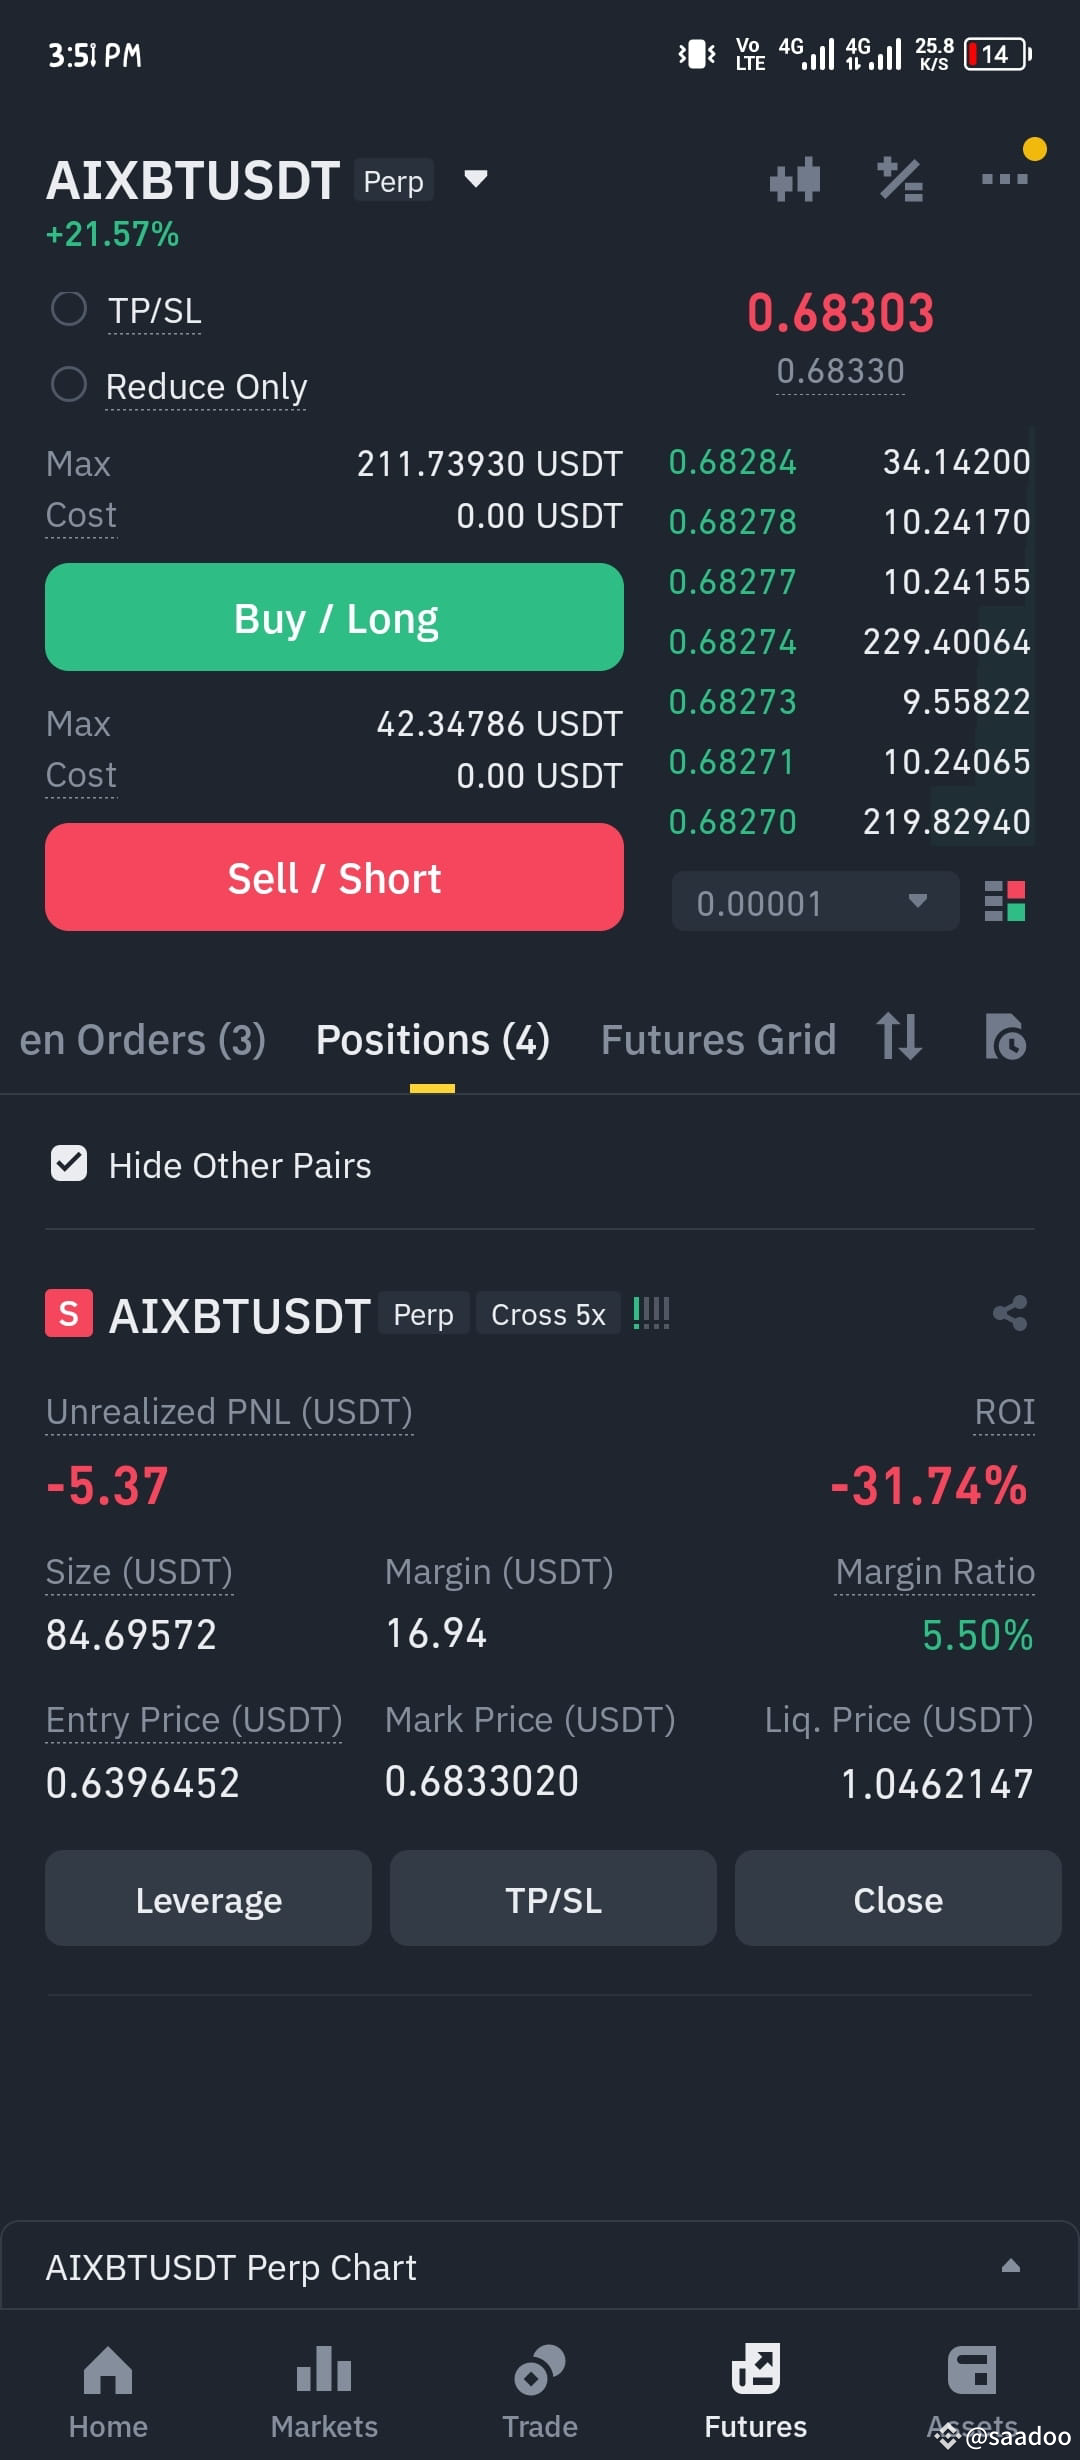Image resolution: width=1080 pixels, height=2460 pixels.
Task: Open order history clock icon
Action: [x=1005, y=1037]
